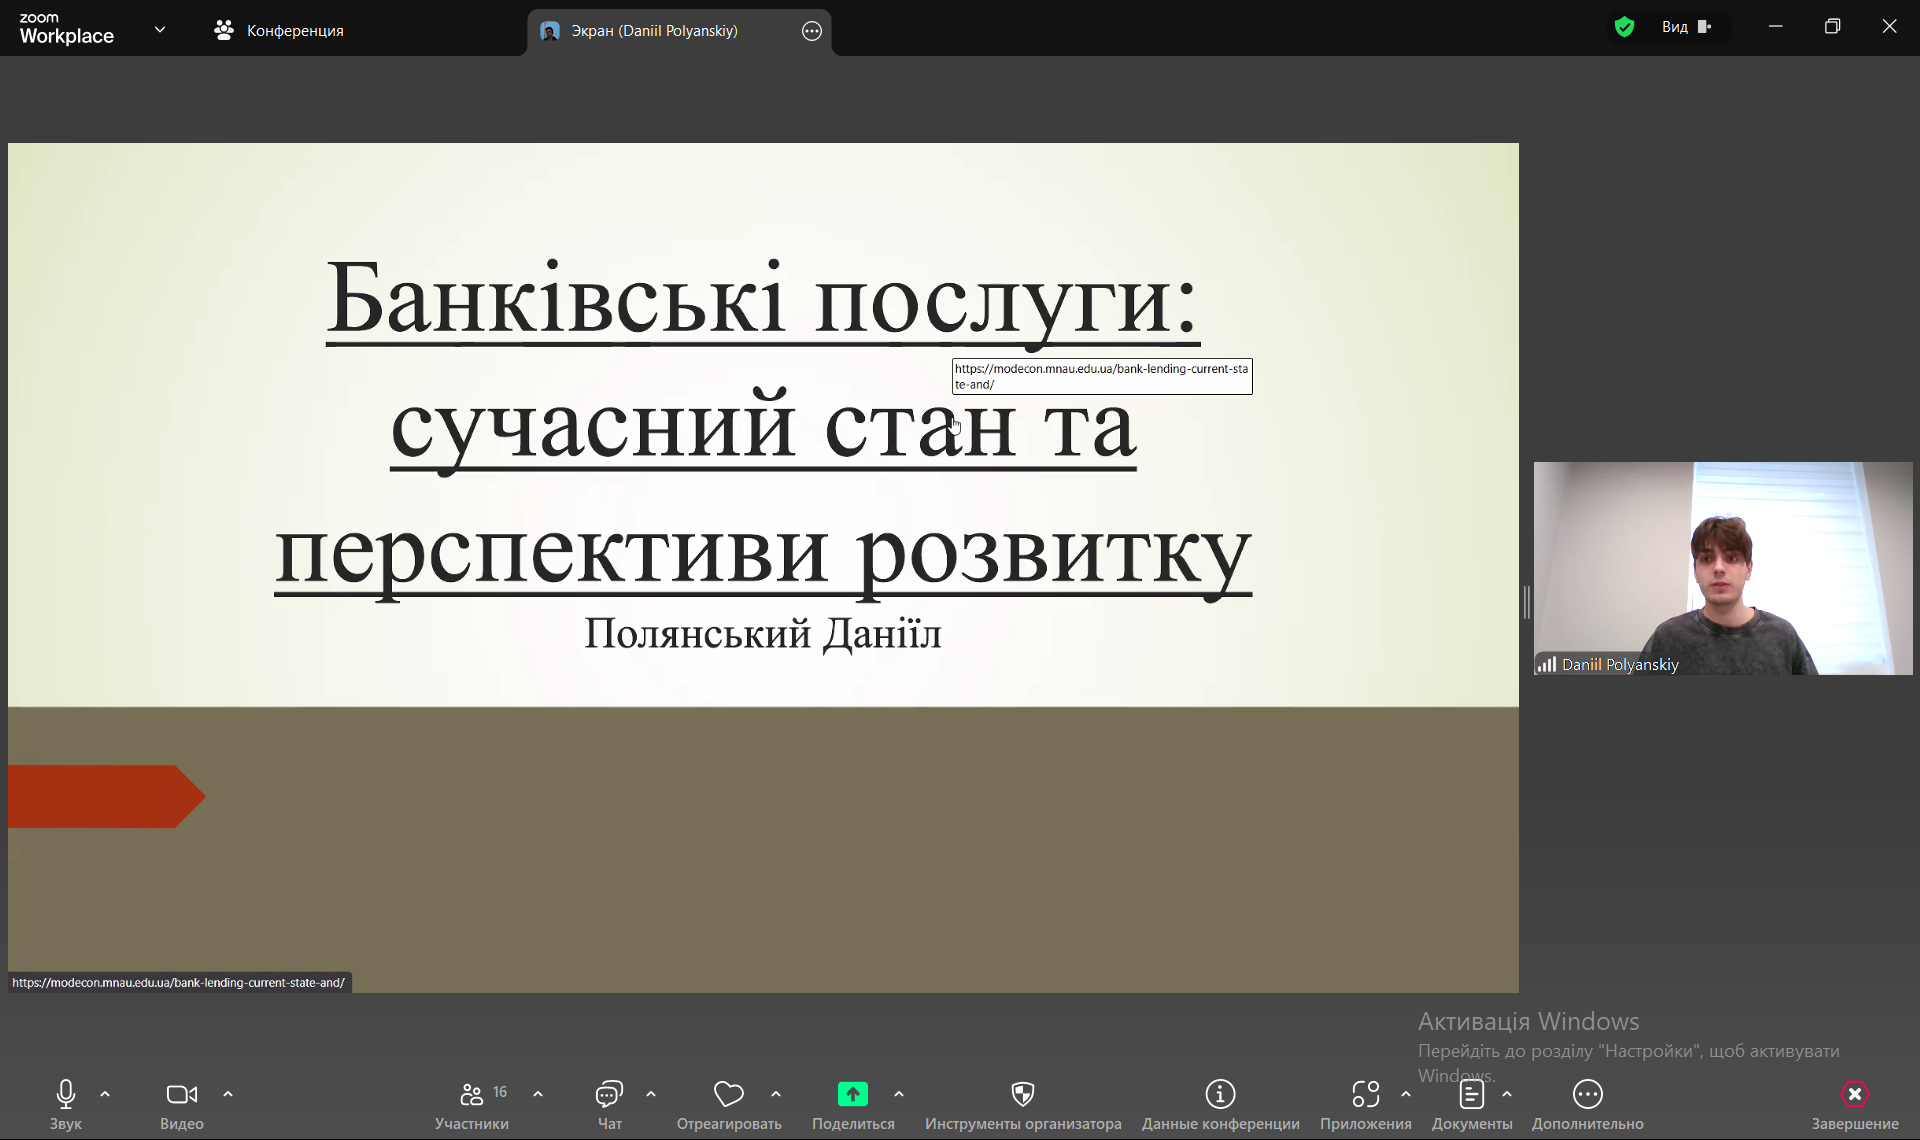Expand video options arrow beside Видео
Screen dimensions: 1920x1140
point(228,1094)
